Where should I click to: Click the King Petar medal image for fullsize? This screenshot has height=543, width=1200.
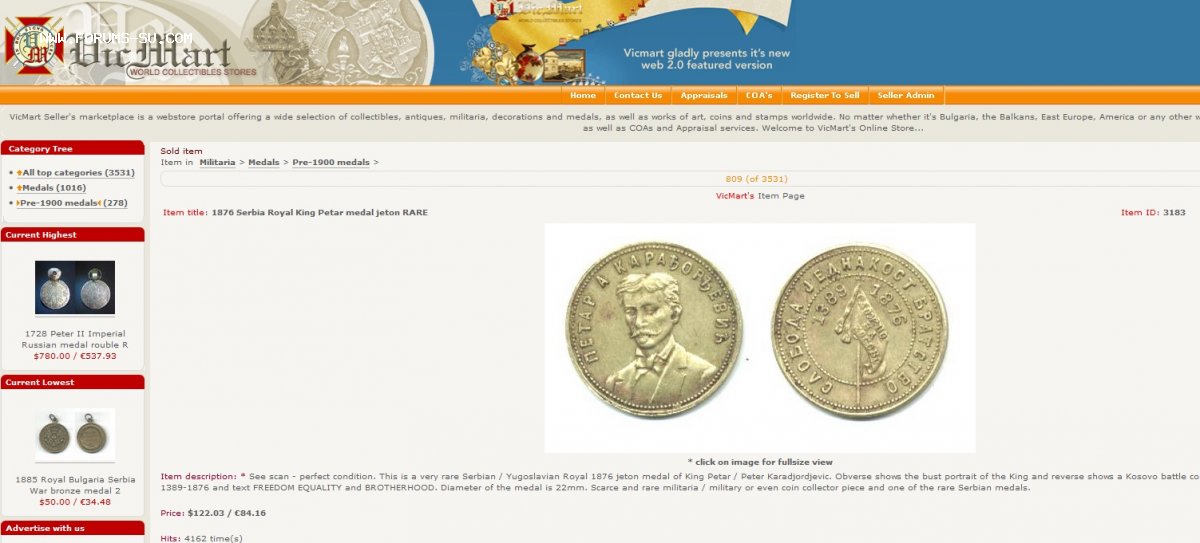[x=760, y=338]
